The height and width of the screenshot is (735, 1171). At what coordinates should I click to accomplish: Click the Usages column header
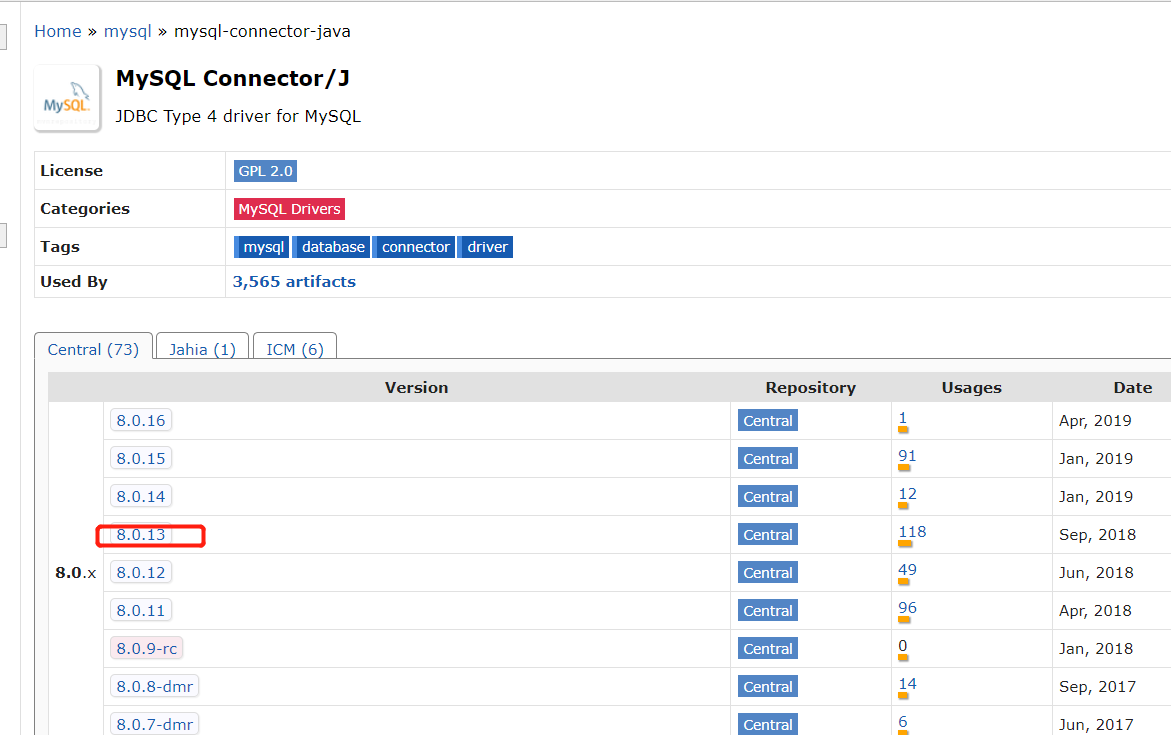[971, 388]
